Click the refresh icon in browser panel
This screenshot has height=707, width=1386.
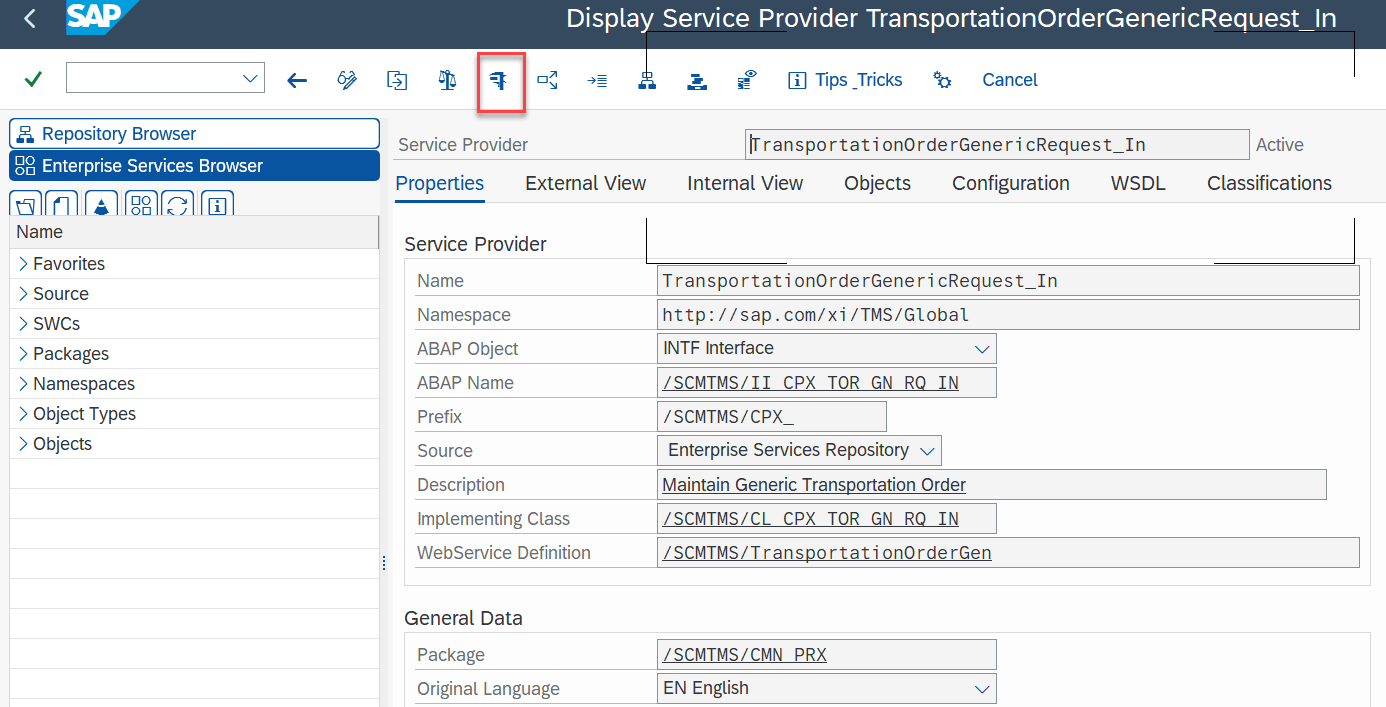click(x=178, y=205)
